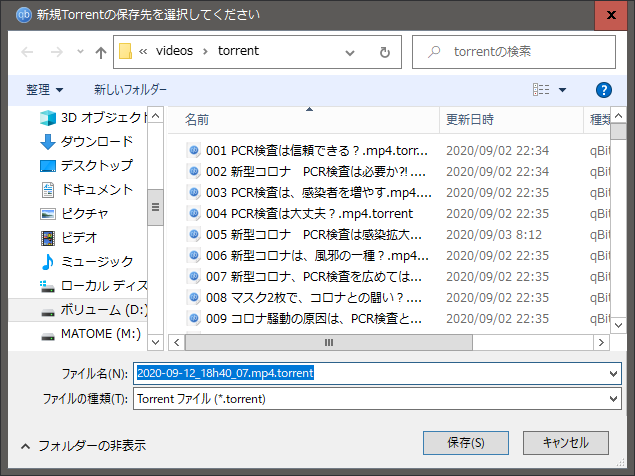Select the ミュージック folder in sidebar
This screenshot has width=635, height=476.
pyautogui.click(x=94, y=261)
